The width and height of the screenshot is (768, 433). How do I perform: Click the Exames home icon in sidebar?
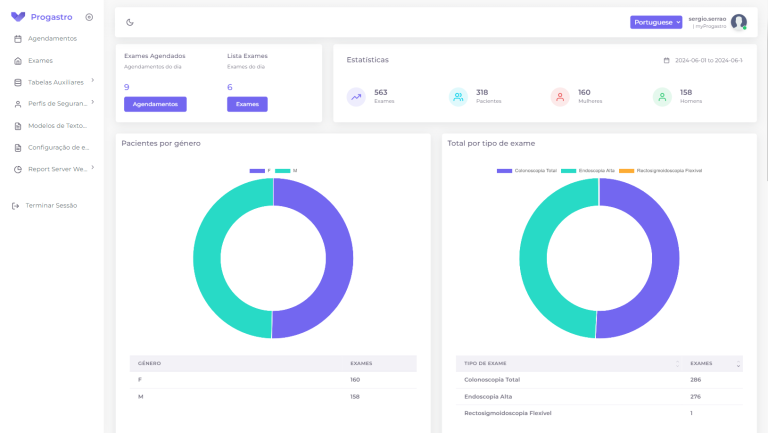(18, 61)
